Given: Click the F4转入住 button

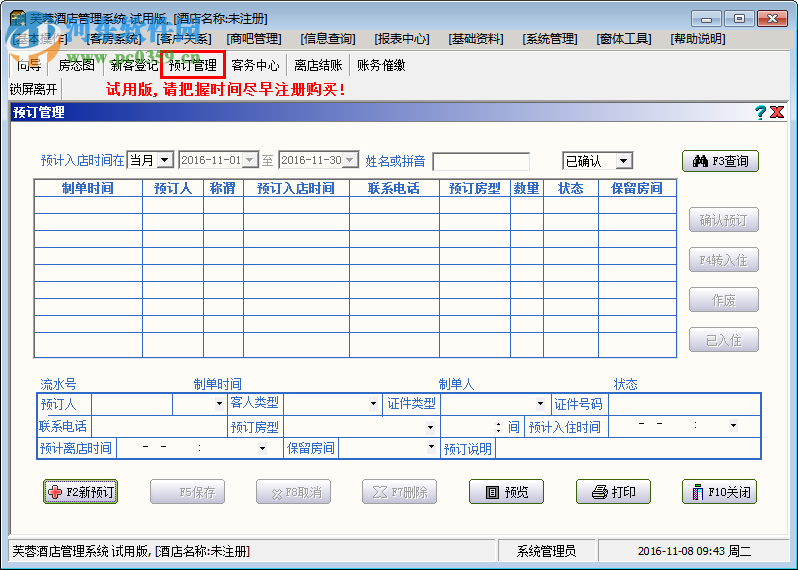Looking at the screenshot, I should [724, 260].
